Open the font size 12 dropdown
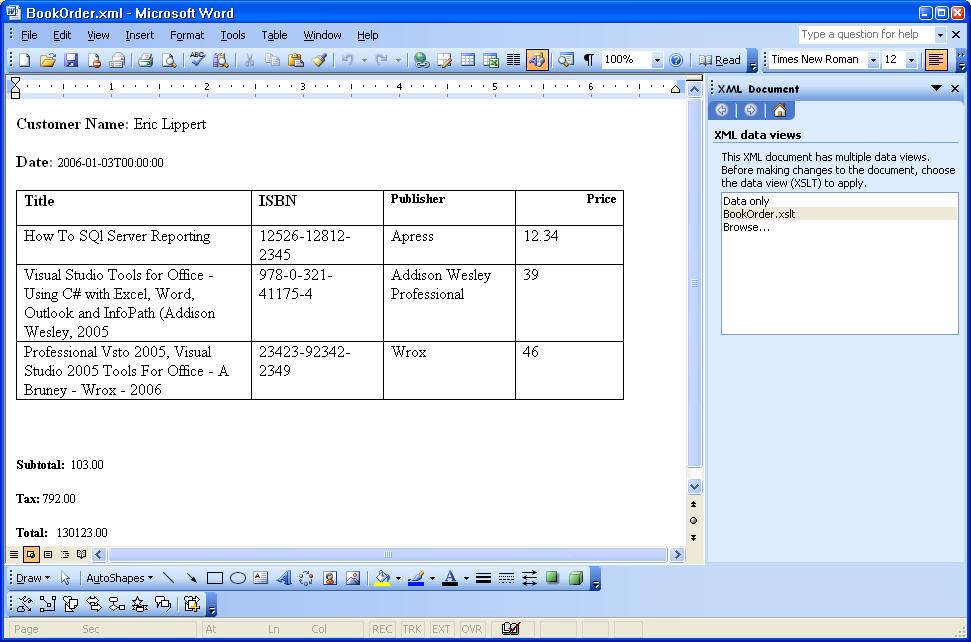 click(911, 60)
